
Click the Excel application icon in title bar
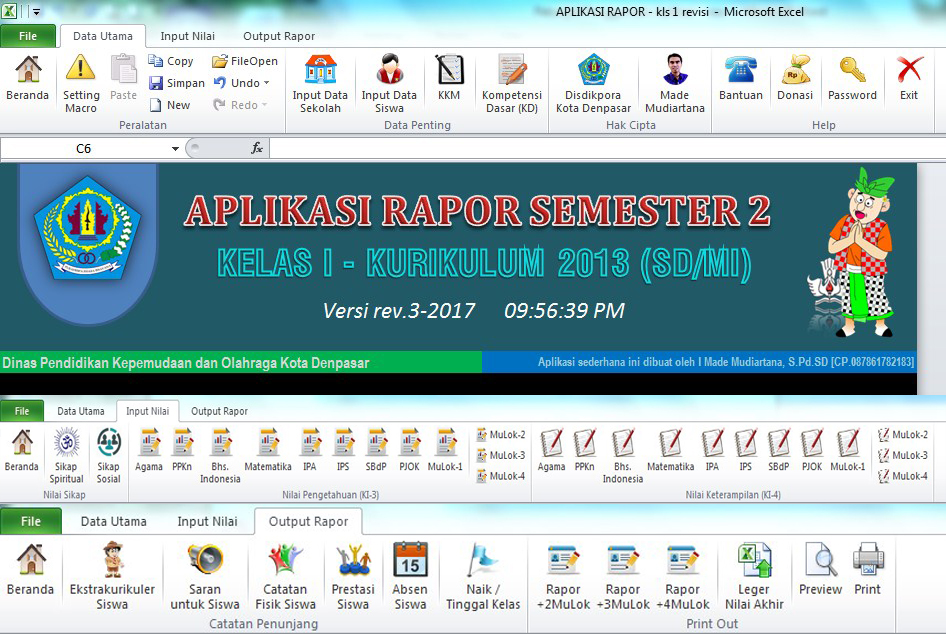[x=8, y=11]
